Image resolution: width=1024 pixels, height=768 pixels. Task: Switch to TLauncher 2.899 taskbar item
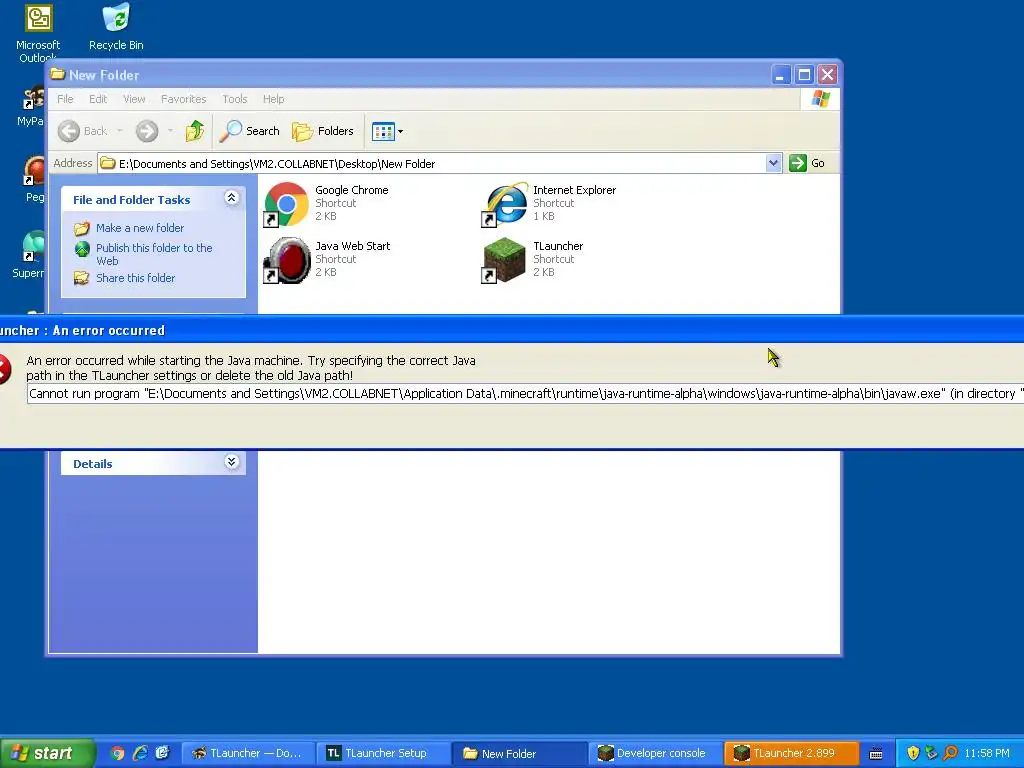point(792,754)
